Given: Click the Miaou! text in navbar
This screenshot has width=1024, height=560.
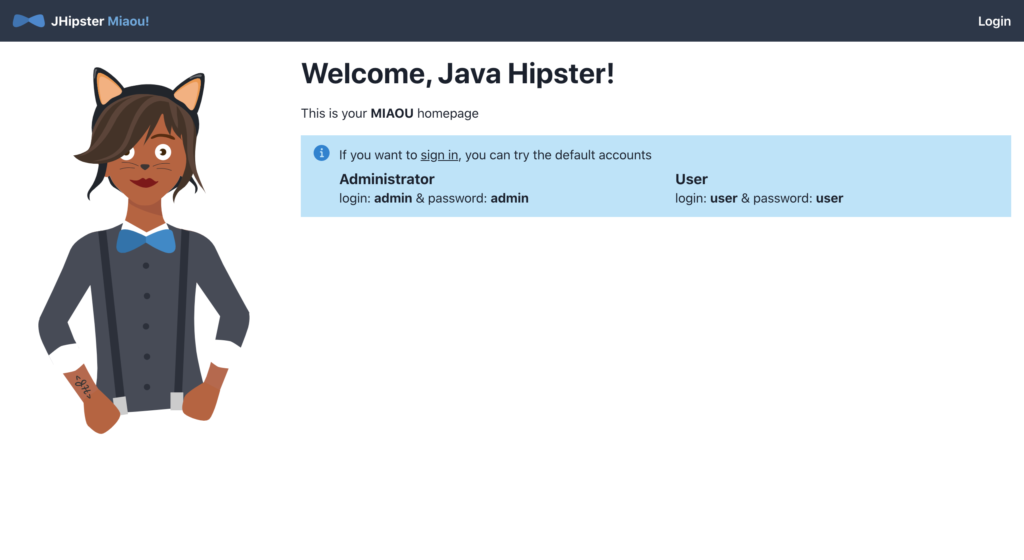Looking at the screenshot, I should [x=128, y=21].
